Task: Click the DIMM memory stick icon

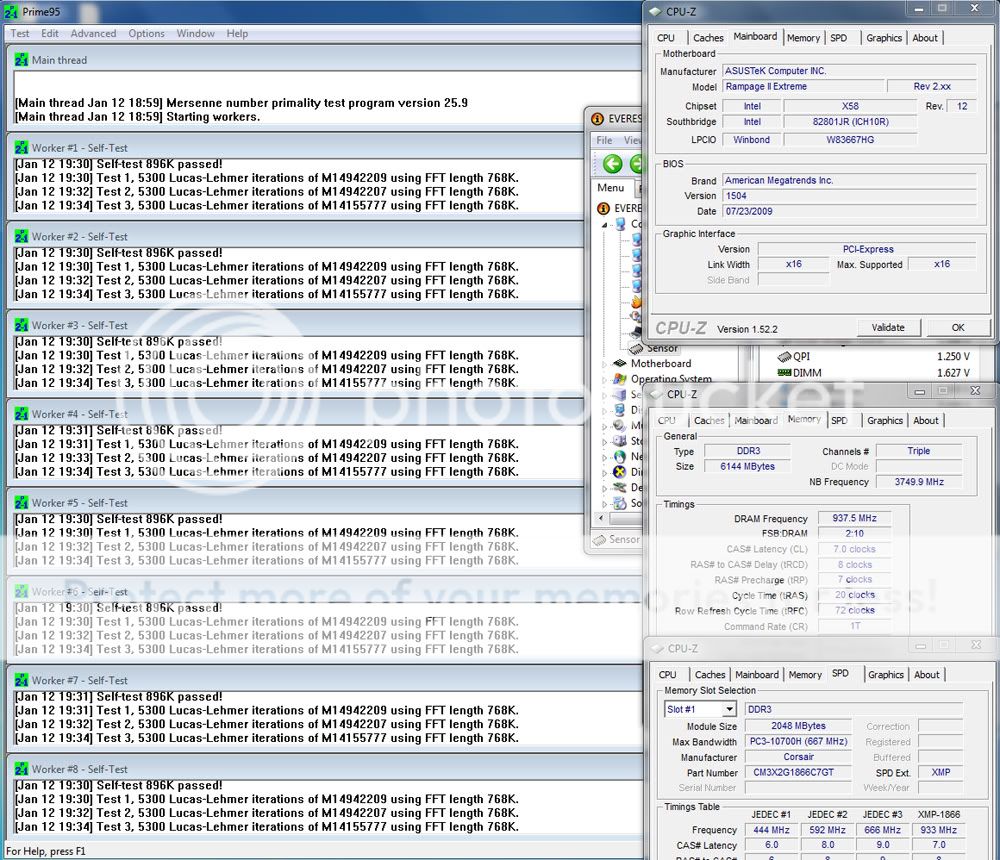Action: tap(784, 373)
